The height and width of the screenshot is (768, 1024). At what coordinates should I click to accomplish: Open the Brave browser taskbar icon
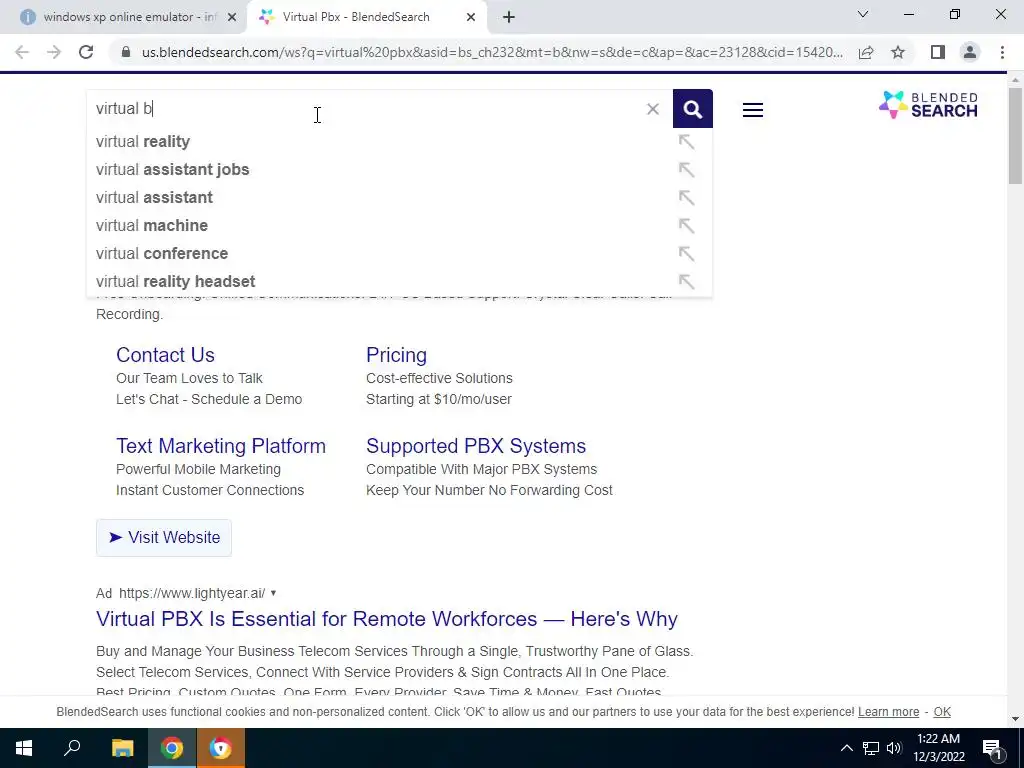click(x=221, y=748)
